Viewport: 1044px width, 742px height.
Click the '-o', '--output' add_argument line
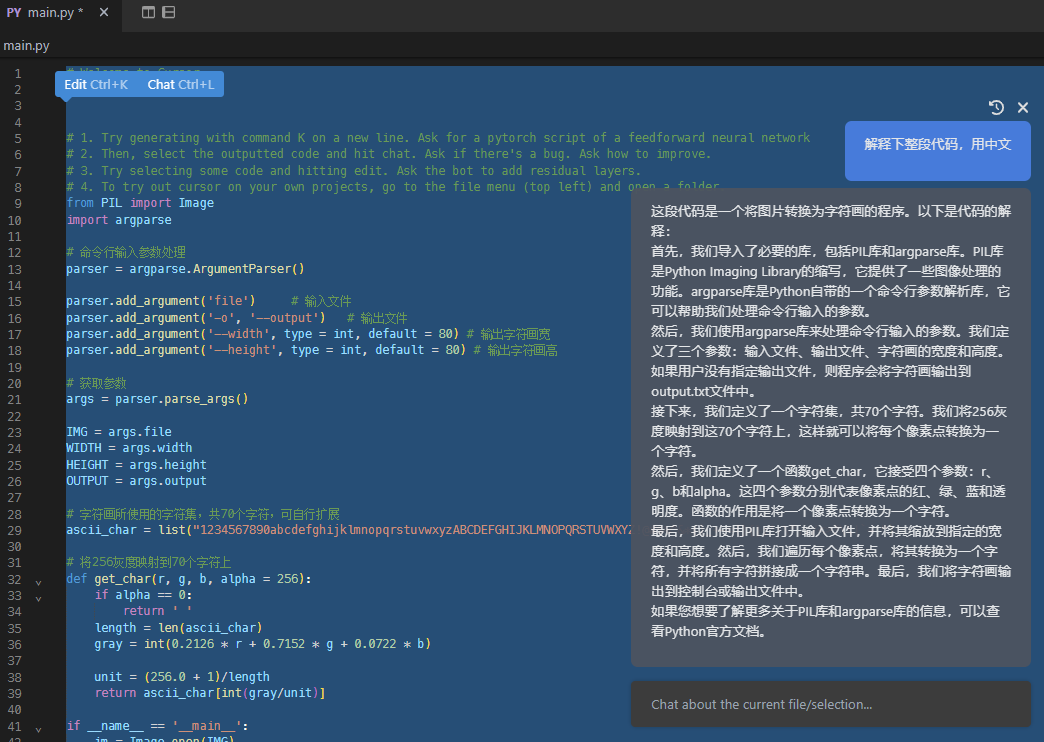click(x=236, y=318)
